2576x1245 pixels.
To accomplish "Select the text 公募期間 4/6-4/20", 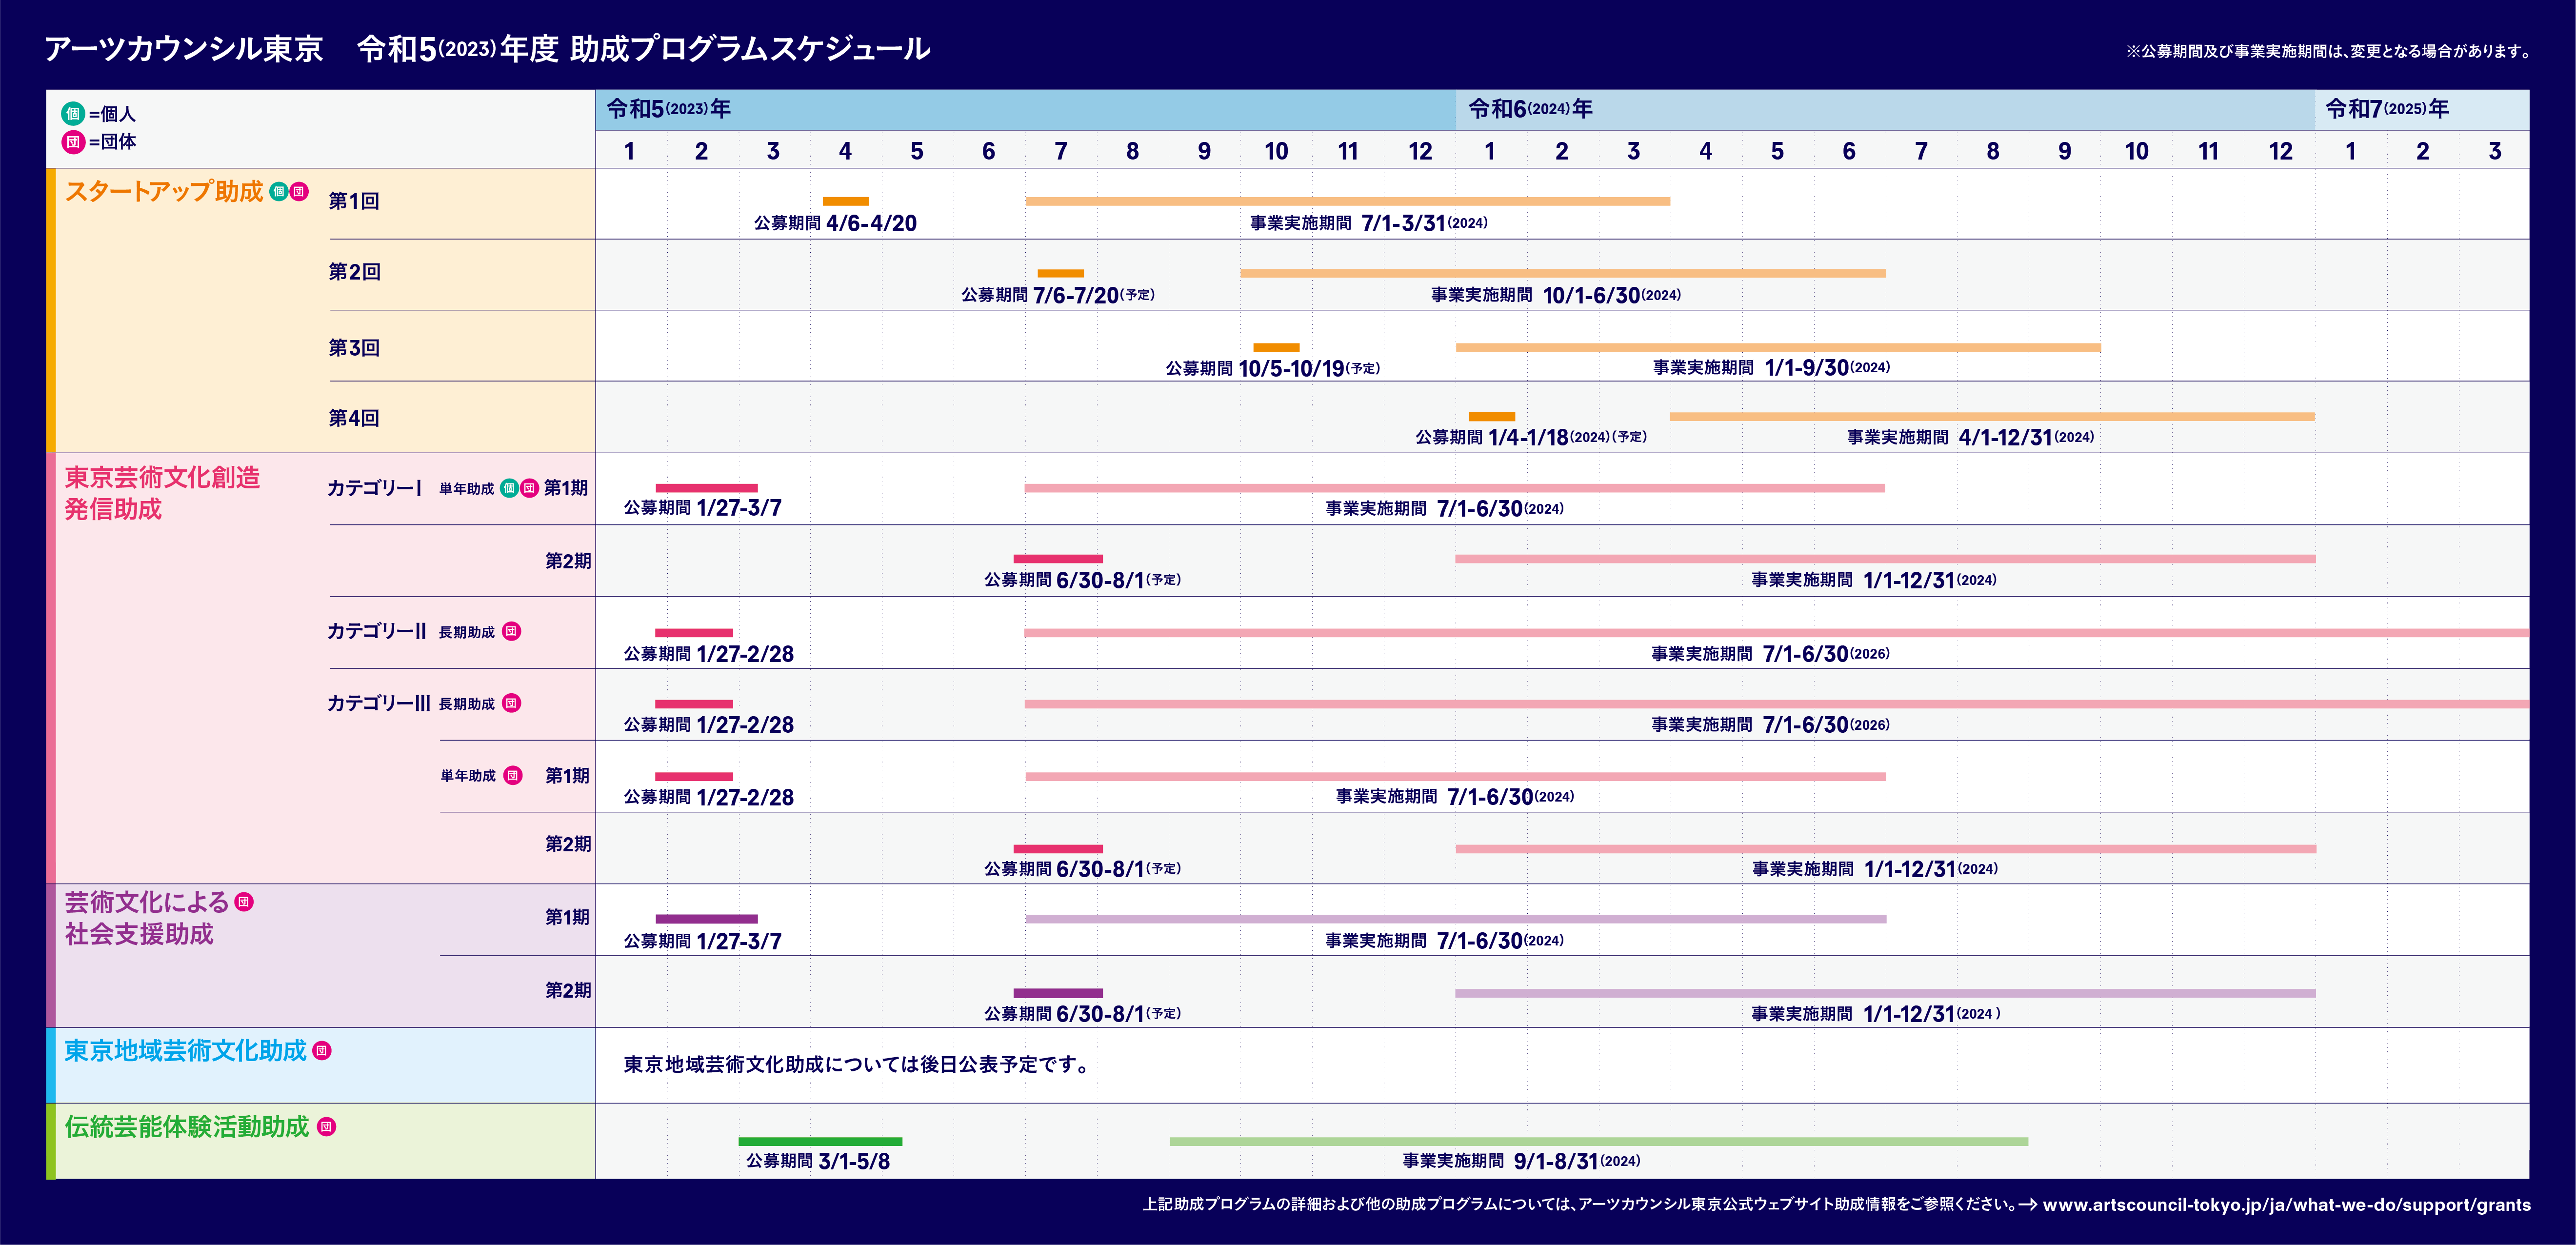I will coord(835,223).
